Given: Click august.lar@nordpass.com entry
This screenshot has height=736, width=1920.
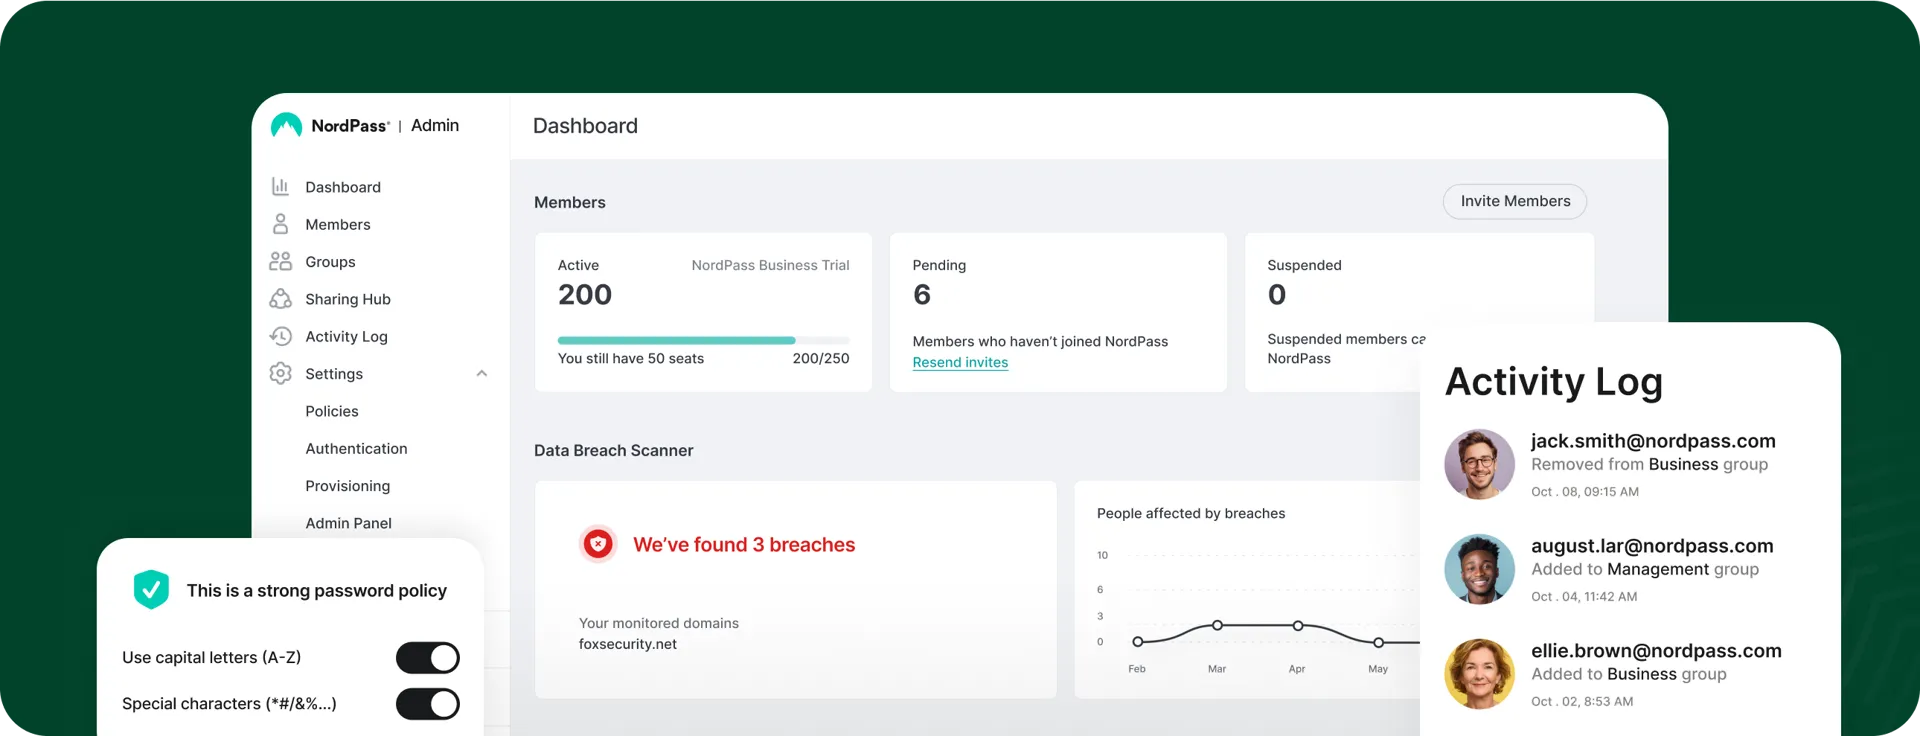Looking at the screenshot, I should click(x=1652, y=546).
